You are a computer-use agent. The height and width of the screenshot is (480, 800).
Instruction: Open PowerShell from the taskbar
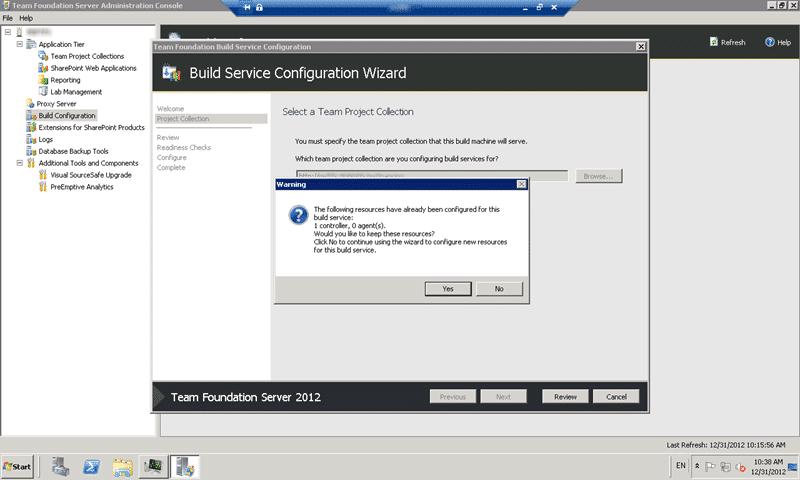point(92,467)
